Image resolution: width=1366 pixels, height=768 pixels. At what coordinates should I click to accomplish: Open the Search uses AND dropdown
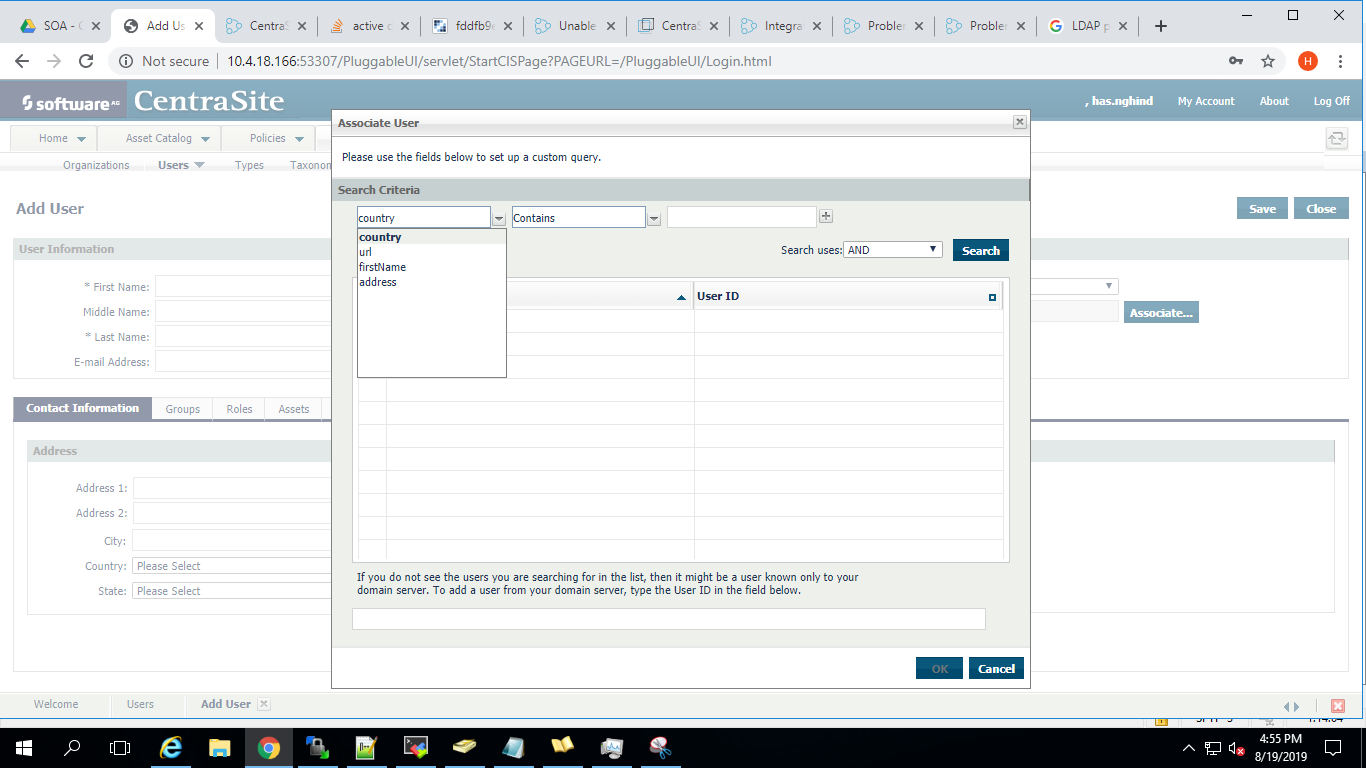tap(893, 250)
